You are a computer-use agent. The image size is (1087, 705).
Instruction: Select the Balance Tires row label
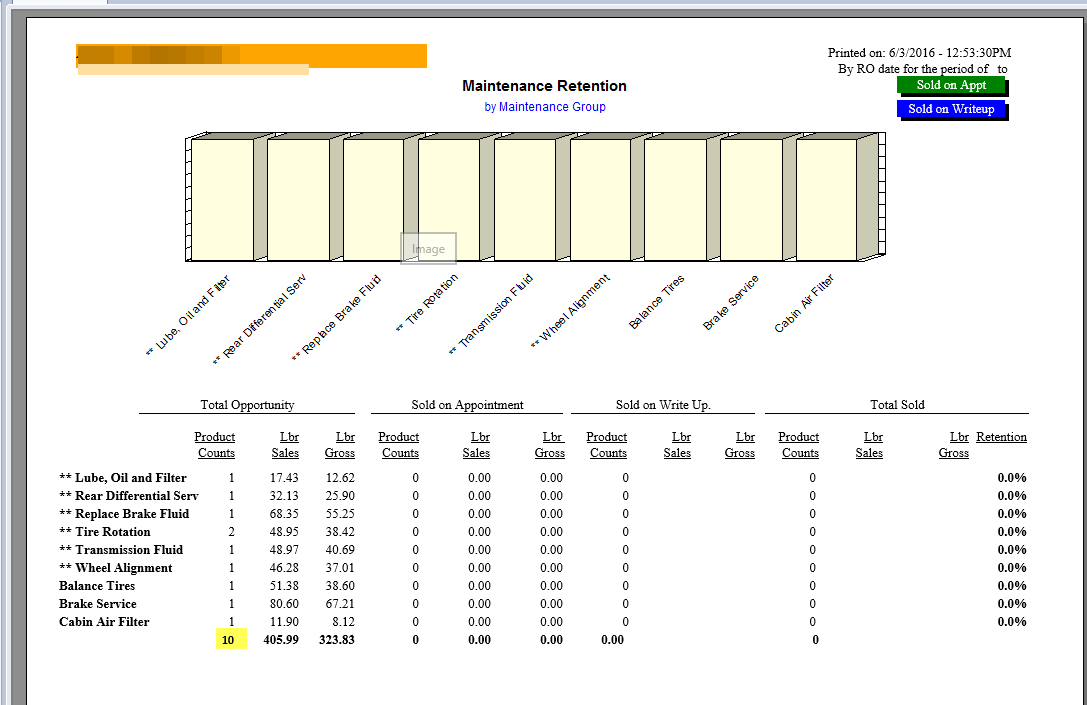click(x=97, y=586)
